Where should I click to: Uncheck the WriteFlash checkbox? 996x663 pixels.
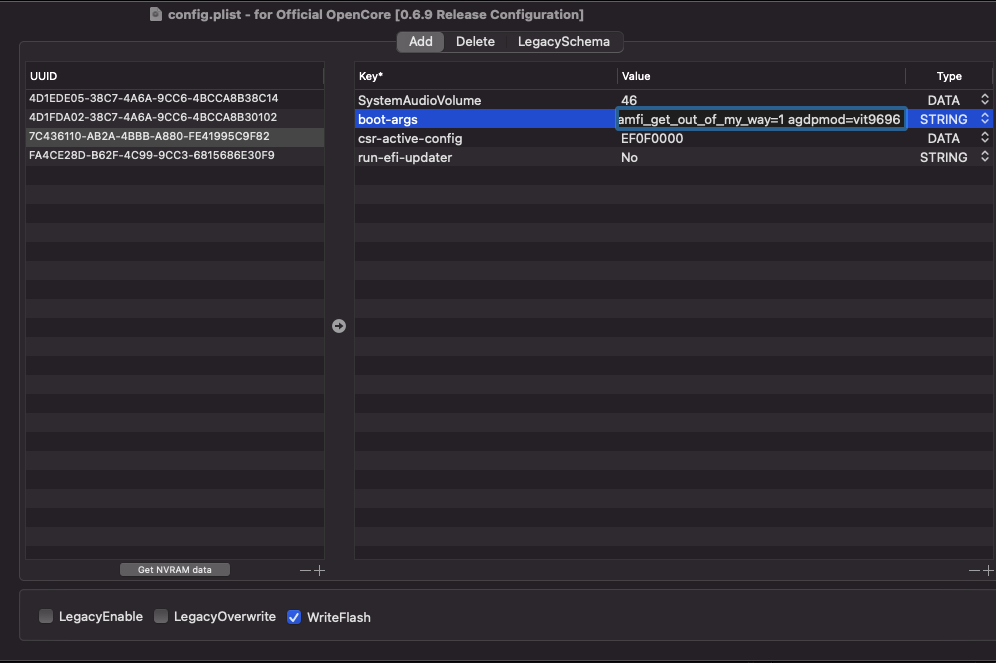click(x=293, y=617)
